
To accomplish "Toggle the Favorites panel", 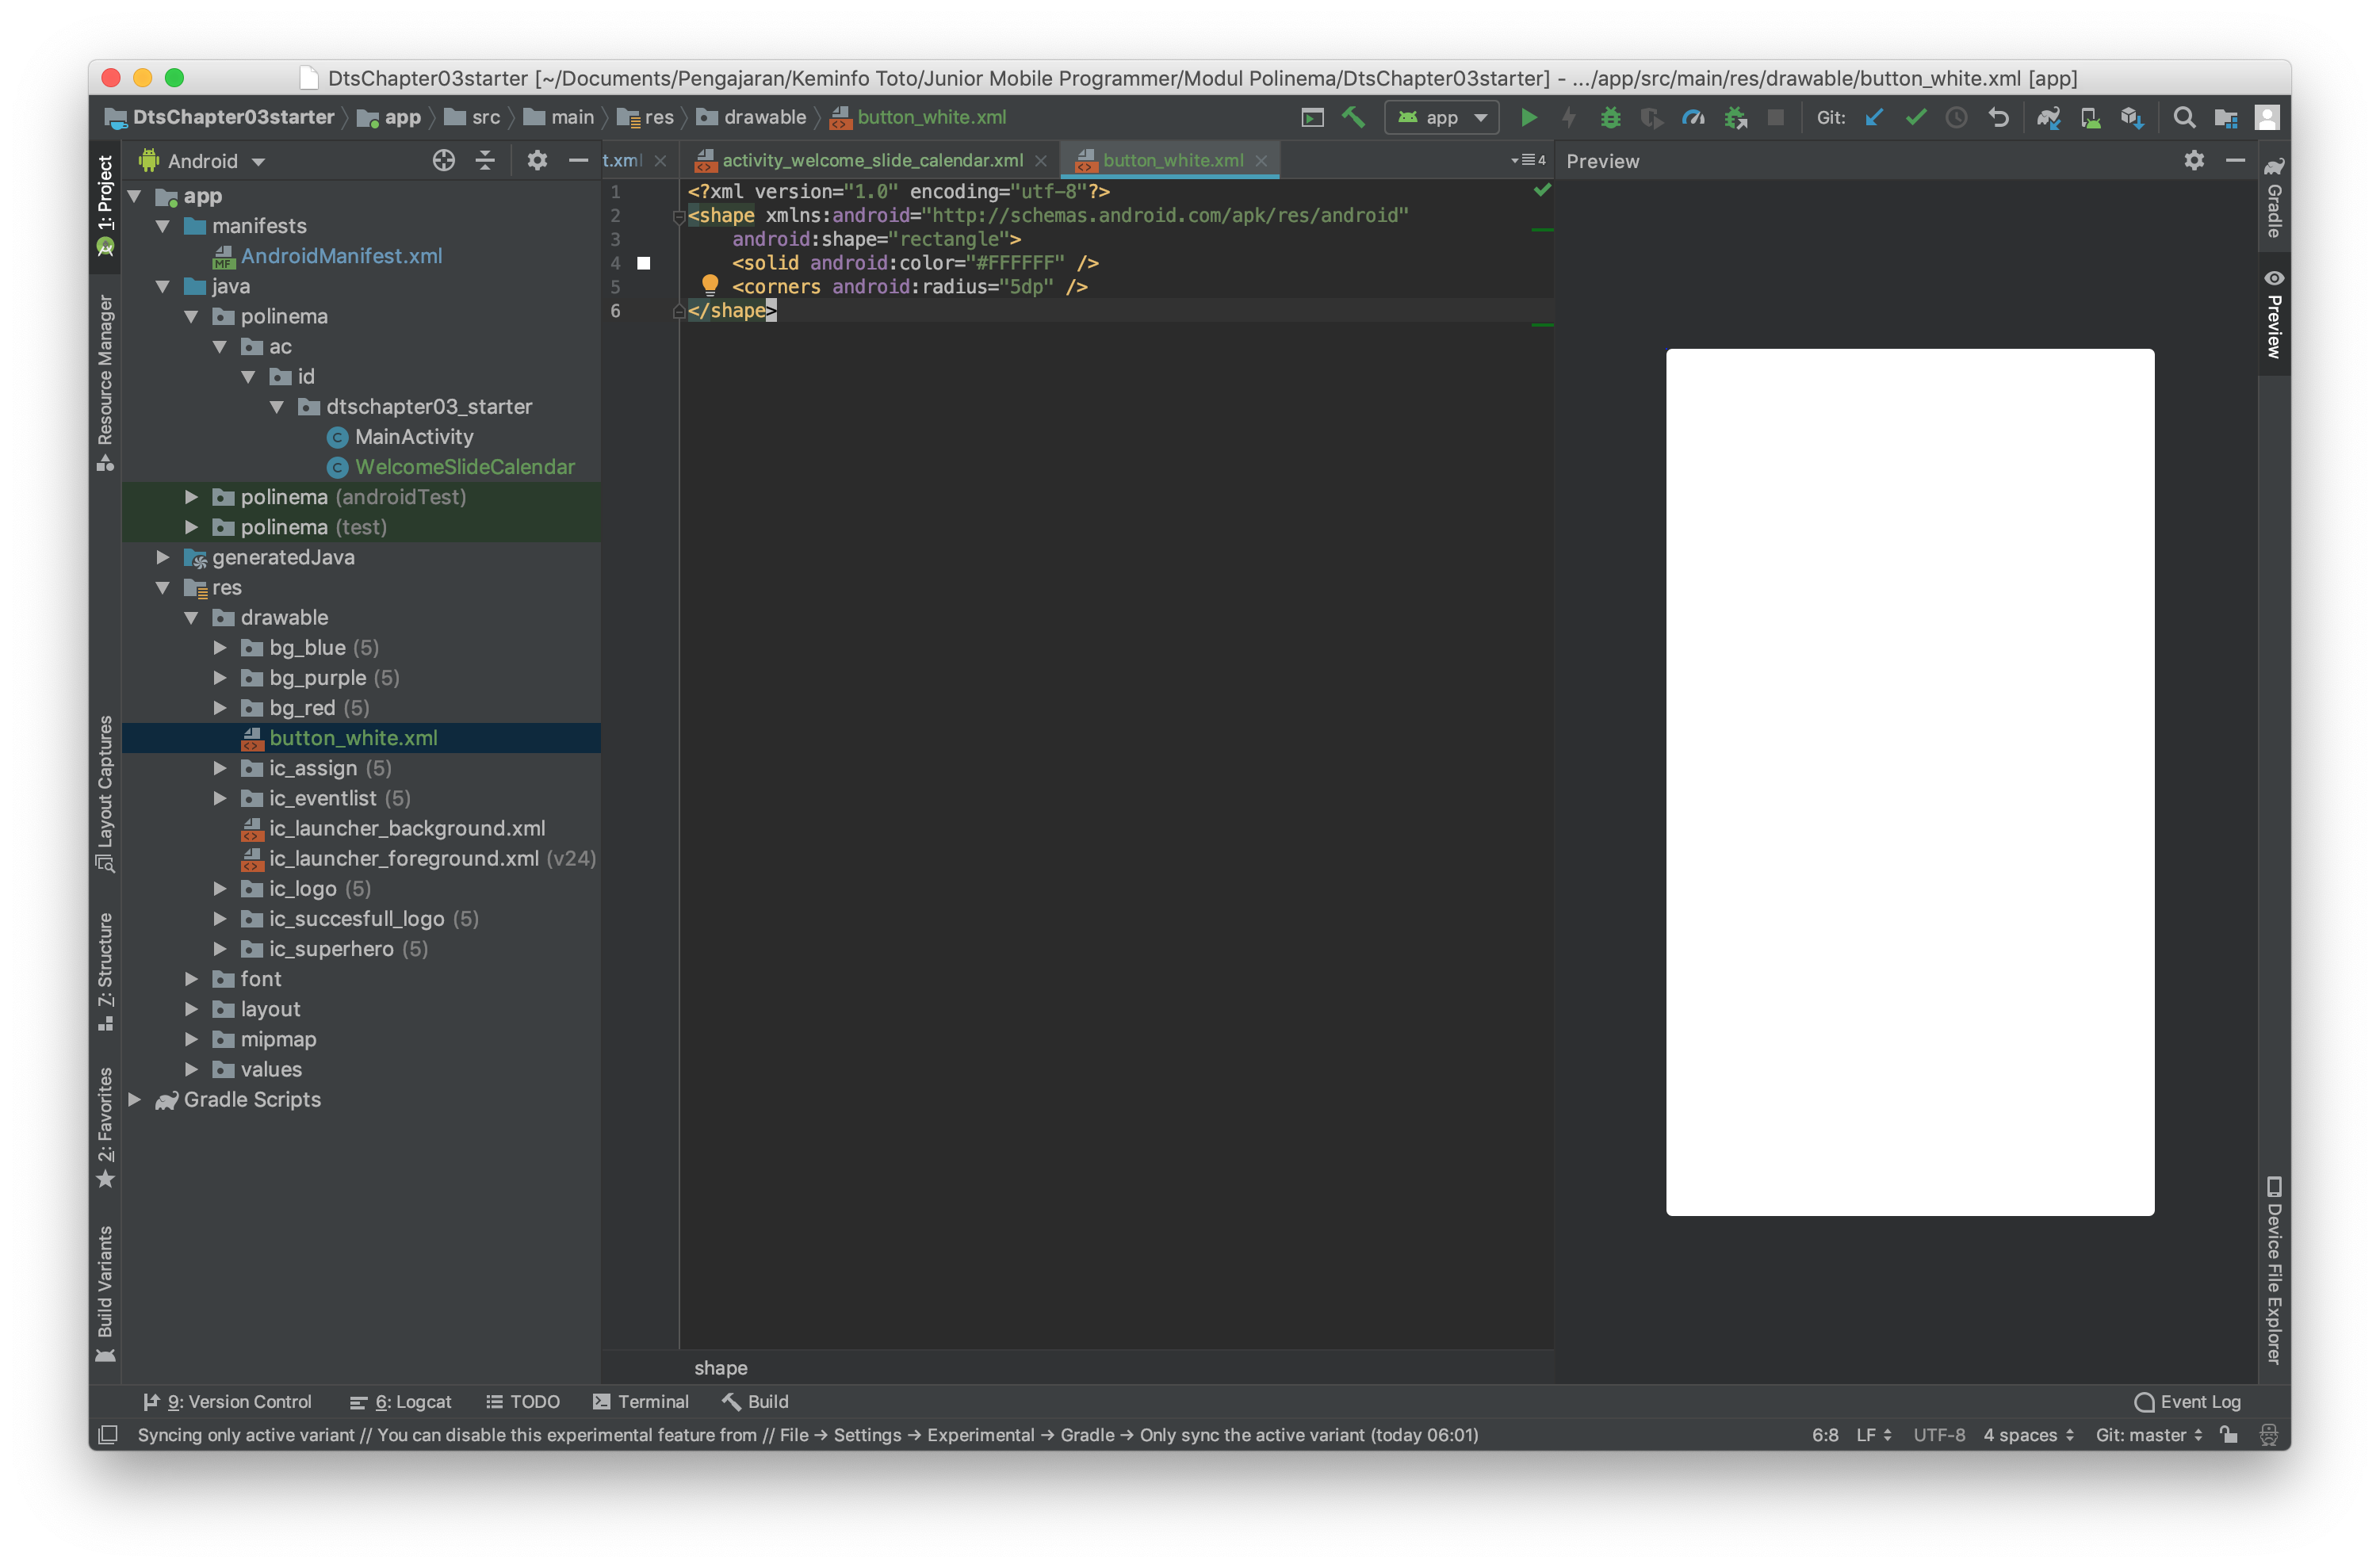I will [x=105, y=1127].
